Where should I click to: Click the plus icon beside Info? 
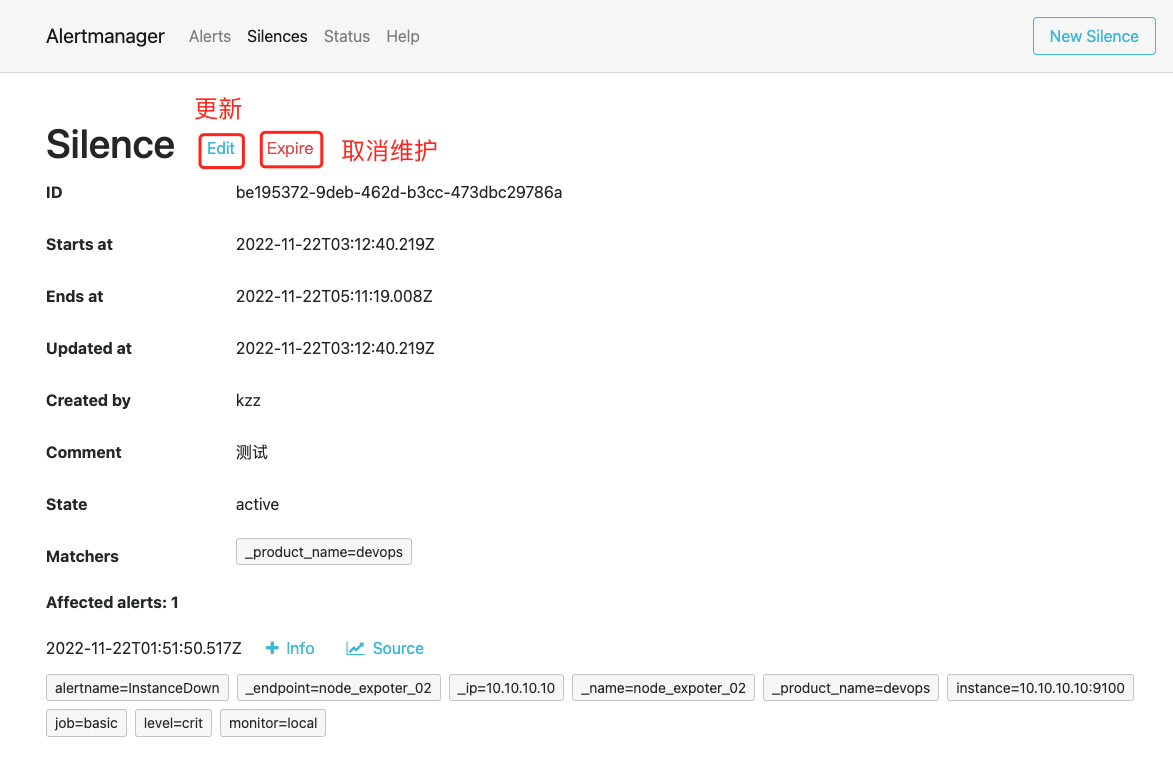(x=272, y=648)
